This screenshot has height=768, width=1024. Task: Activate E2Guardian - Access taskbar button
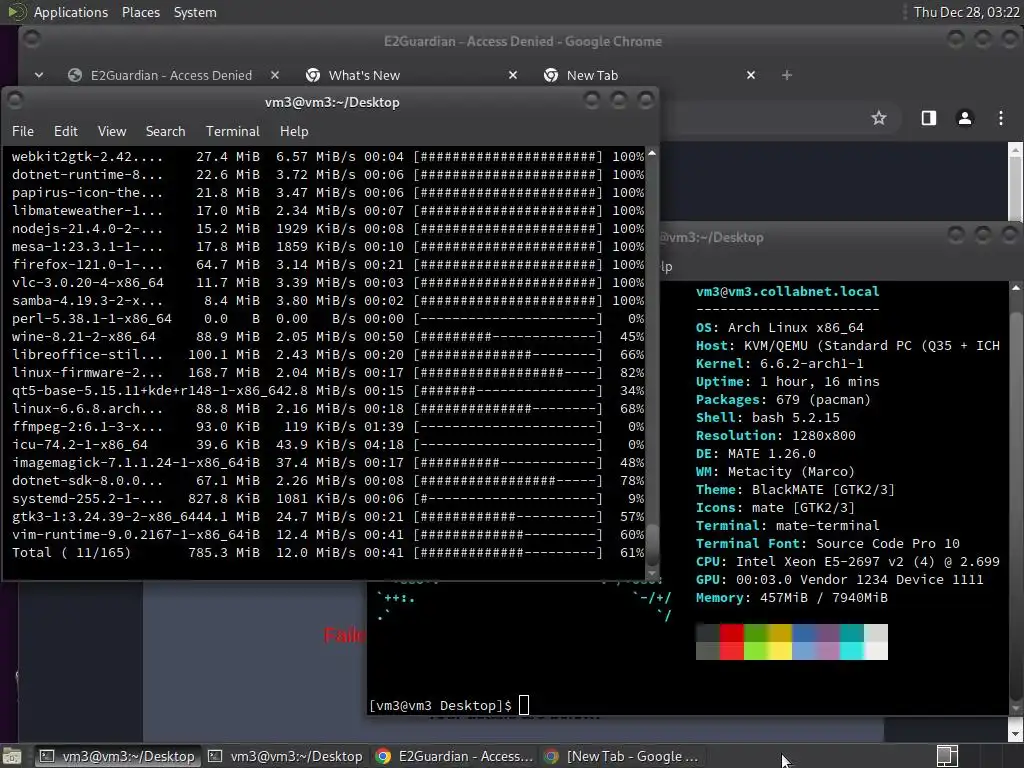pyautogui.click(x=454, y=756)
